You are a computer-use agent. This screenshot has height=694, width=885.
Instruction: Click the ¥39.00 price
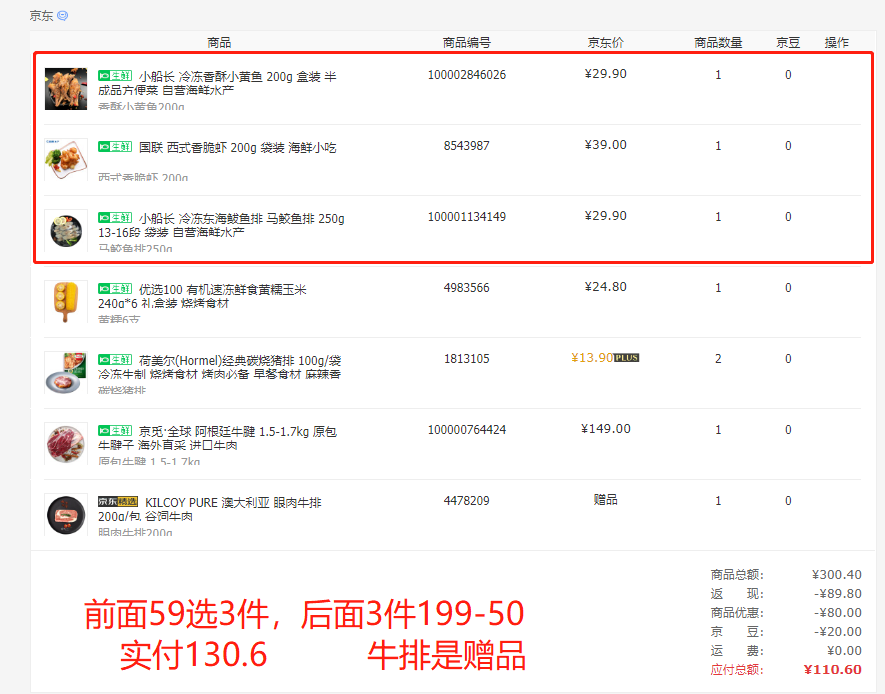pos(606,145)
